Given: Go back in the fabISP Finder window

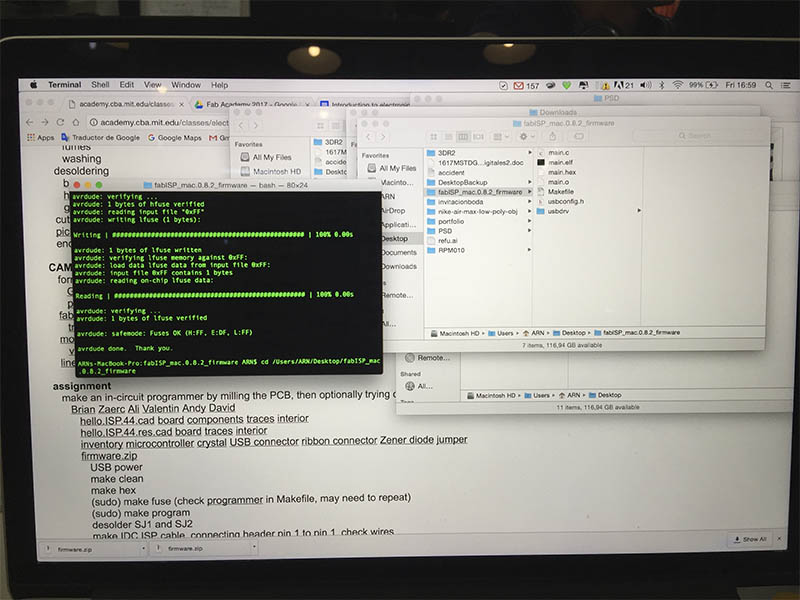Looking at the screenshot, I should tap(368, 137).
